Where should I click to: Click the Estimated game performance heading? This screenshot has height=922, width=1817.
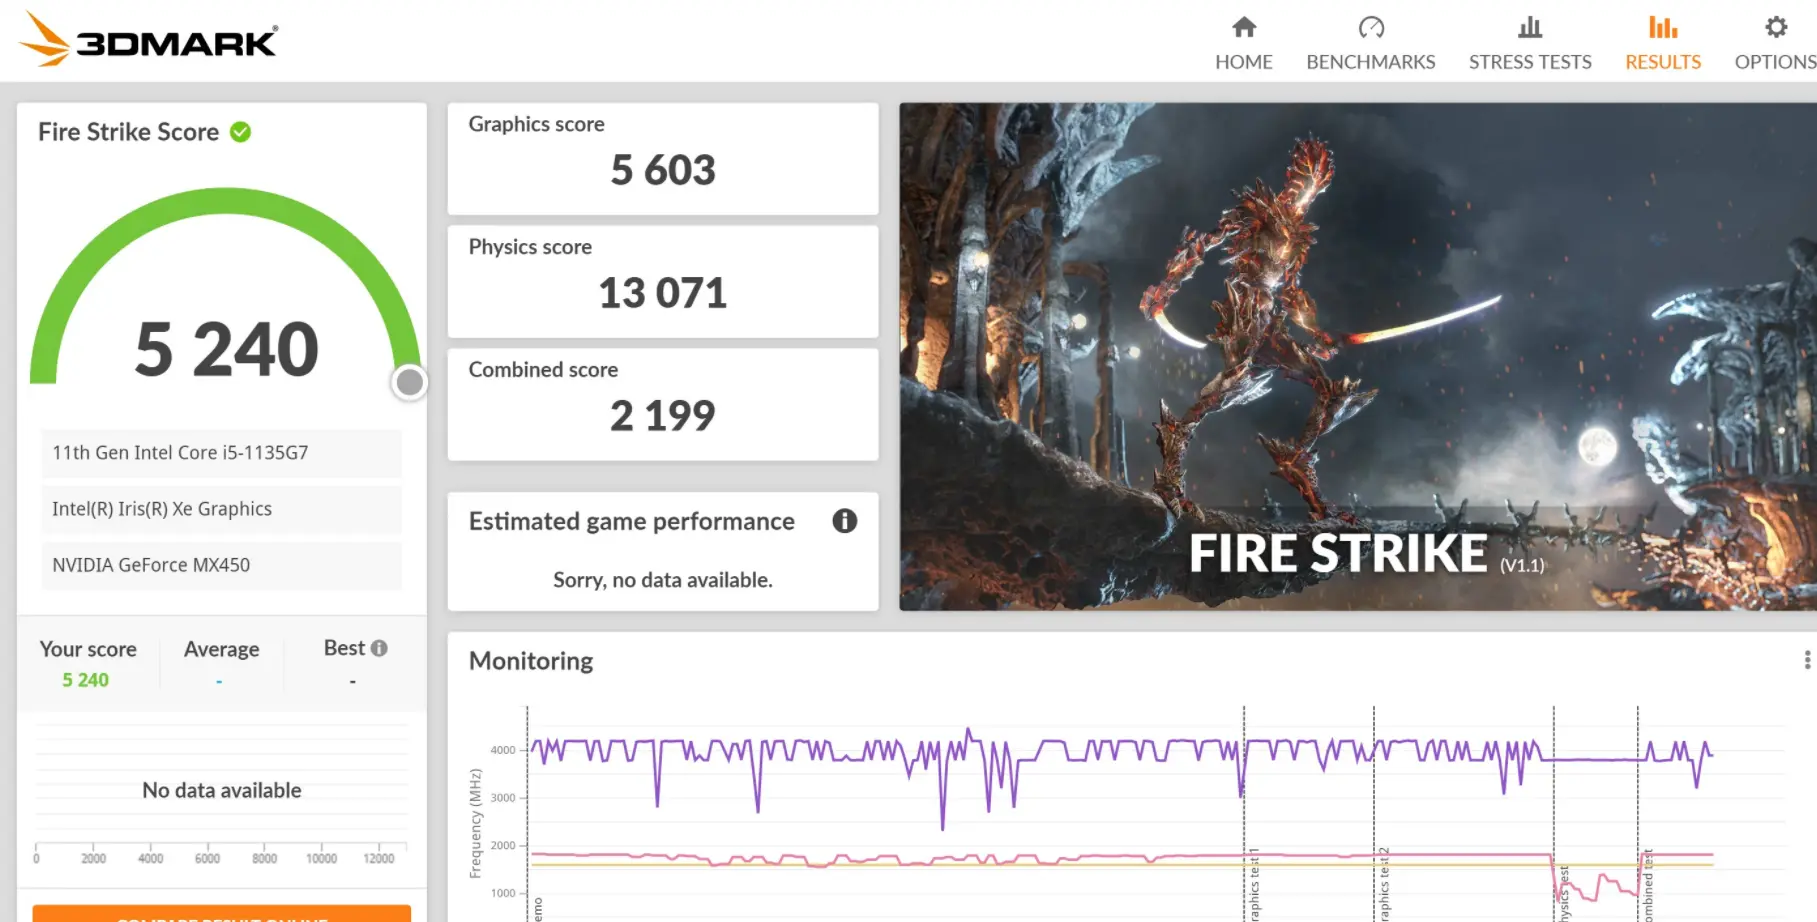pyautogui.click(x=632, y=521)
